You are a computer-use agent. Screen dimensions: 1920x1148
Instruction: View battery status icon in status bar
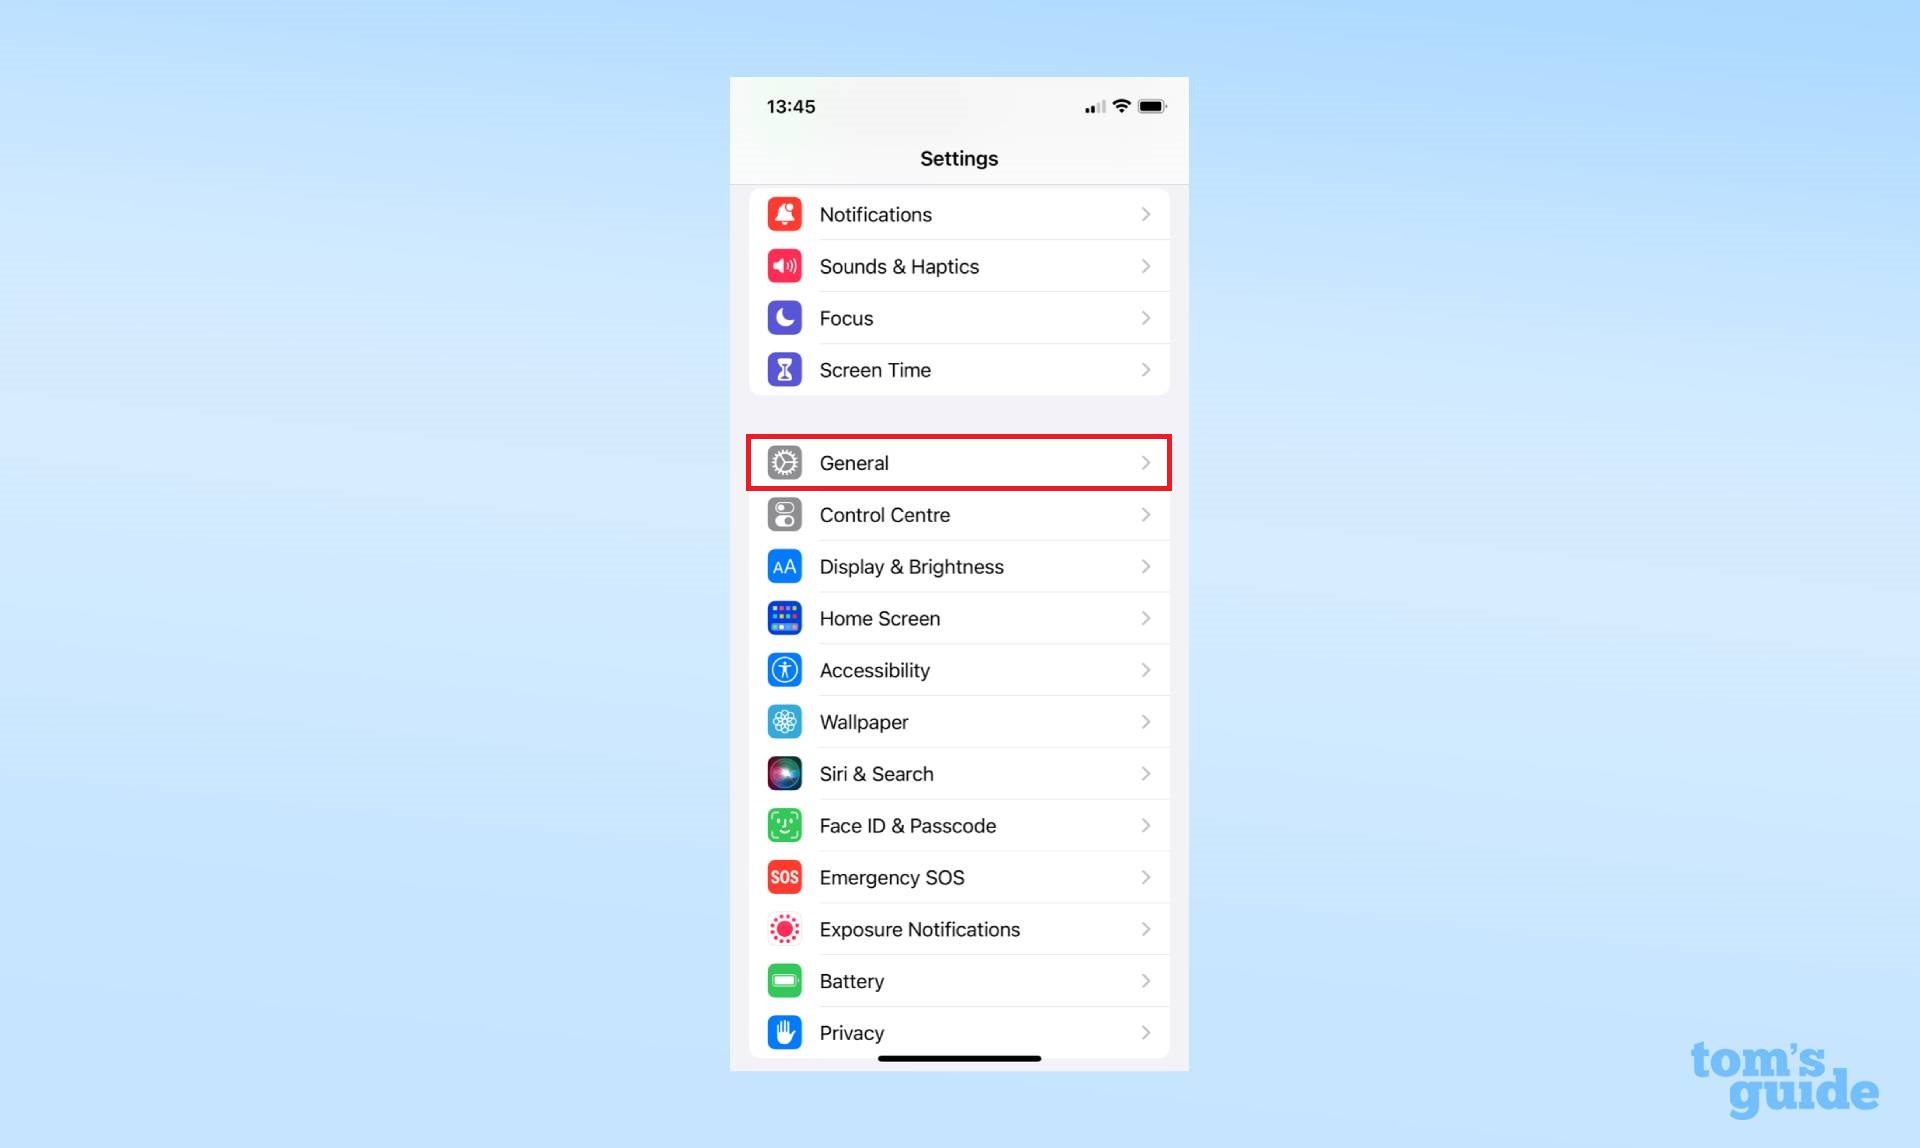1153,107
